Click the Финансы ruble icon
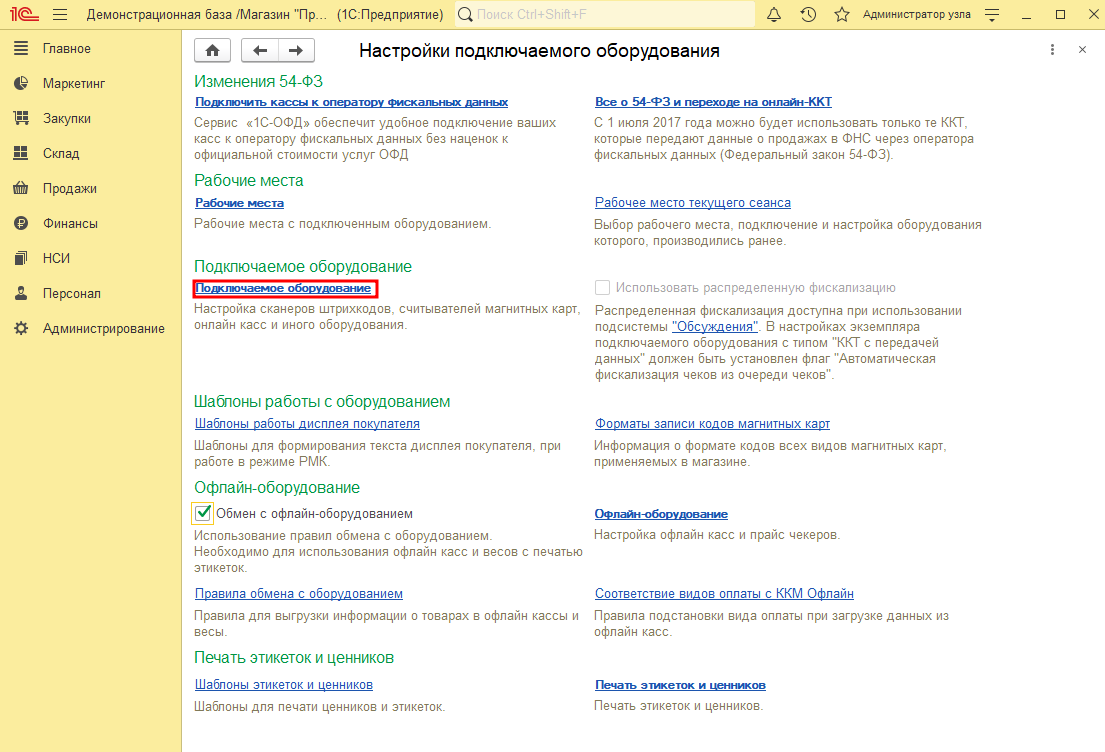 coord(21,223)
